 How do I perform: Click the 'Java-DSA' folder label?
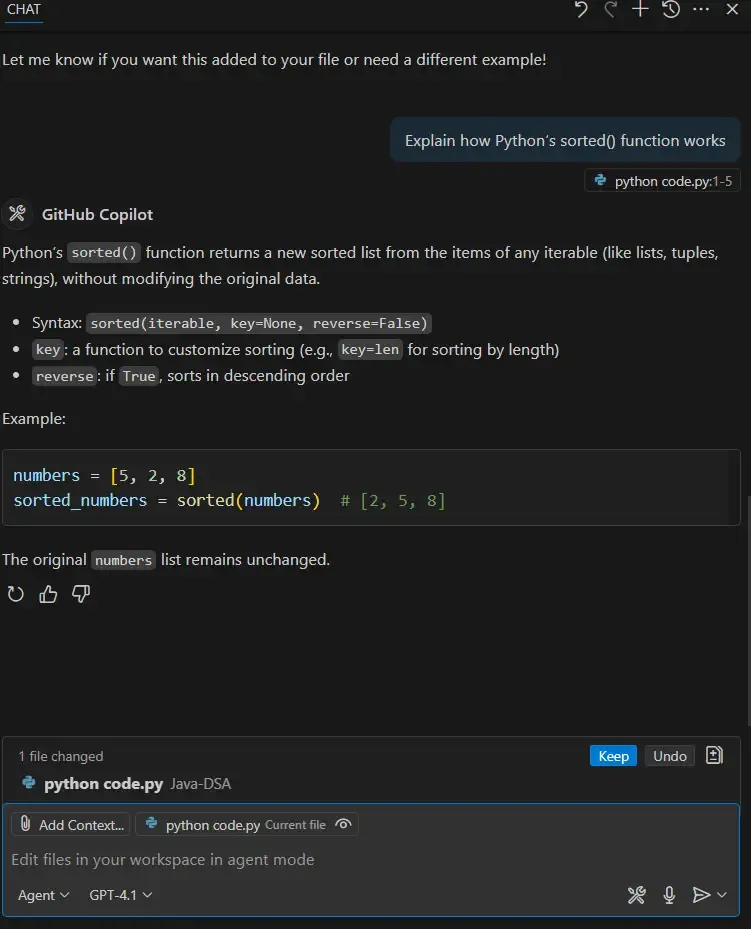click(201, 784)
